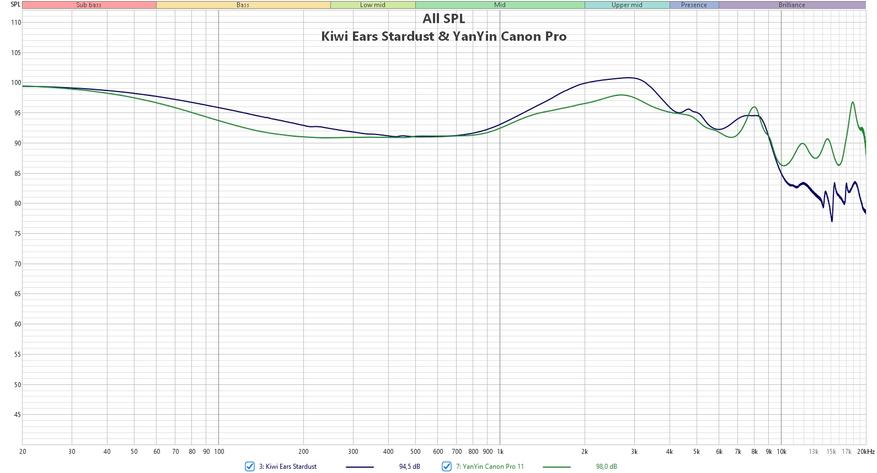Click the 3k frequency axis tick
The image size is (877, 473).
click(x=634, y=451)
